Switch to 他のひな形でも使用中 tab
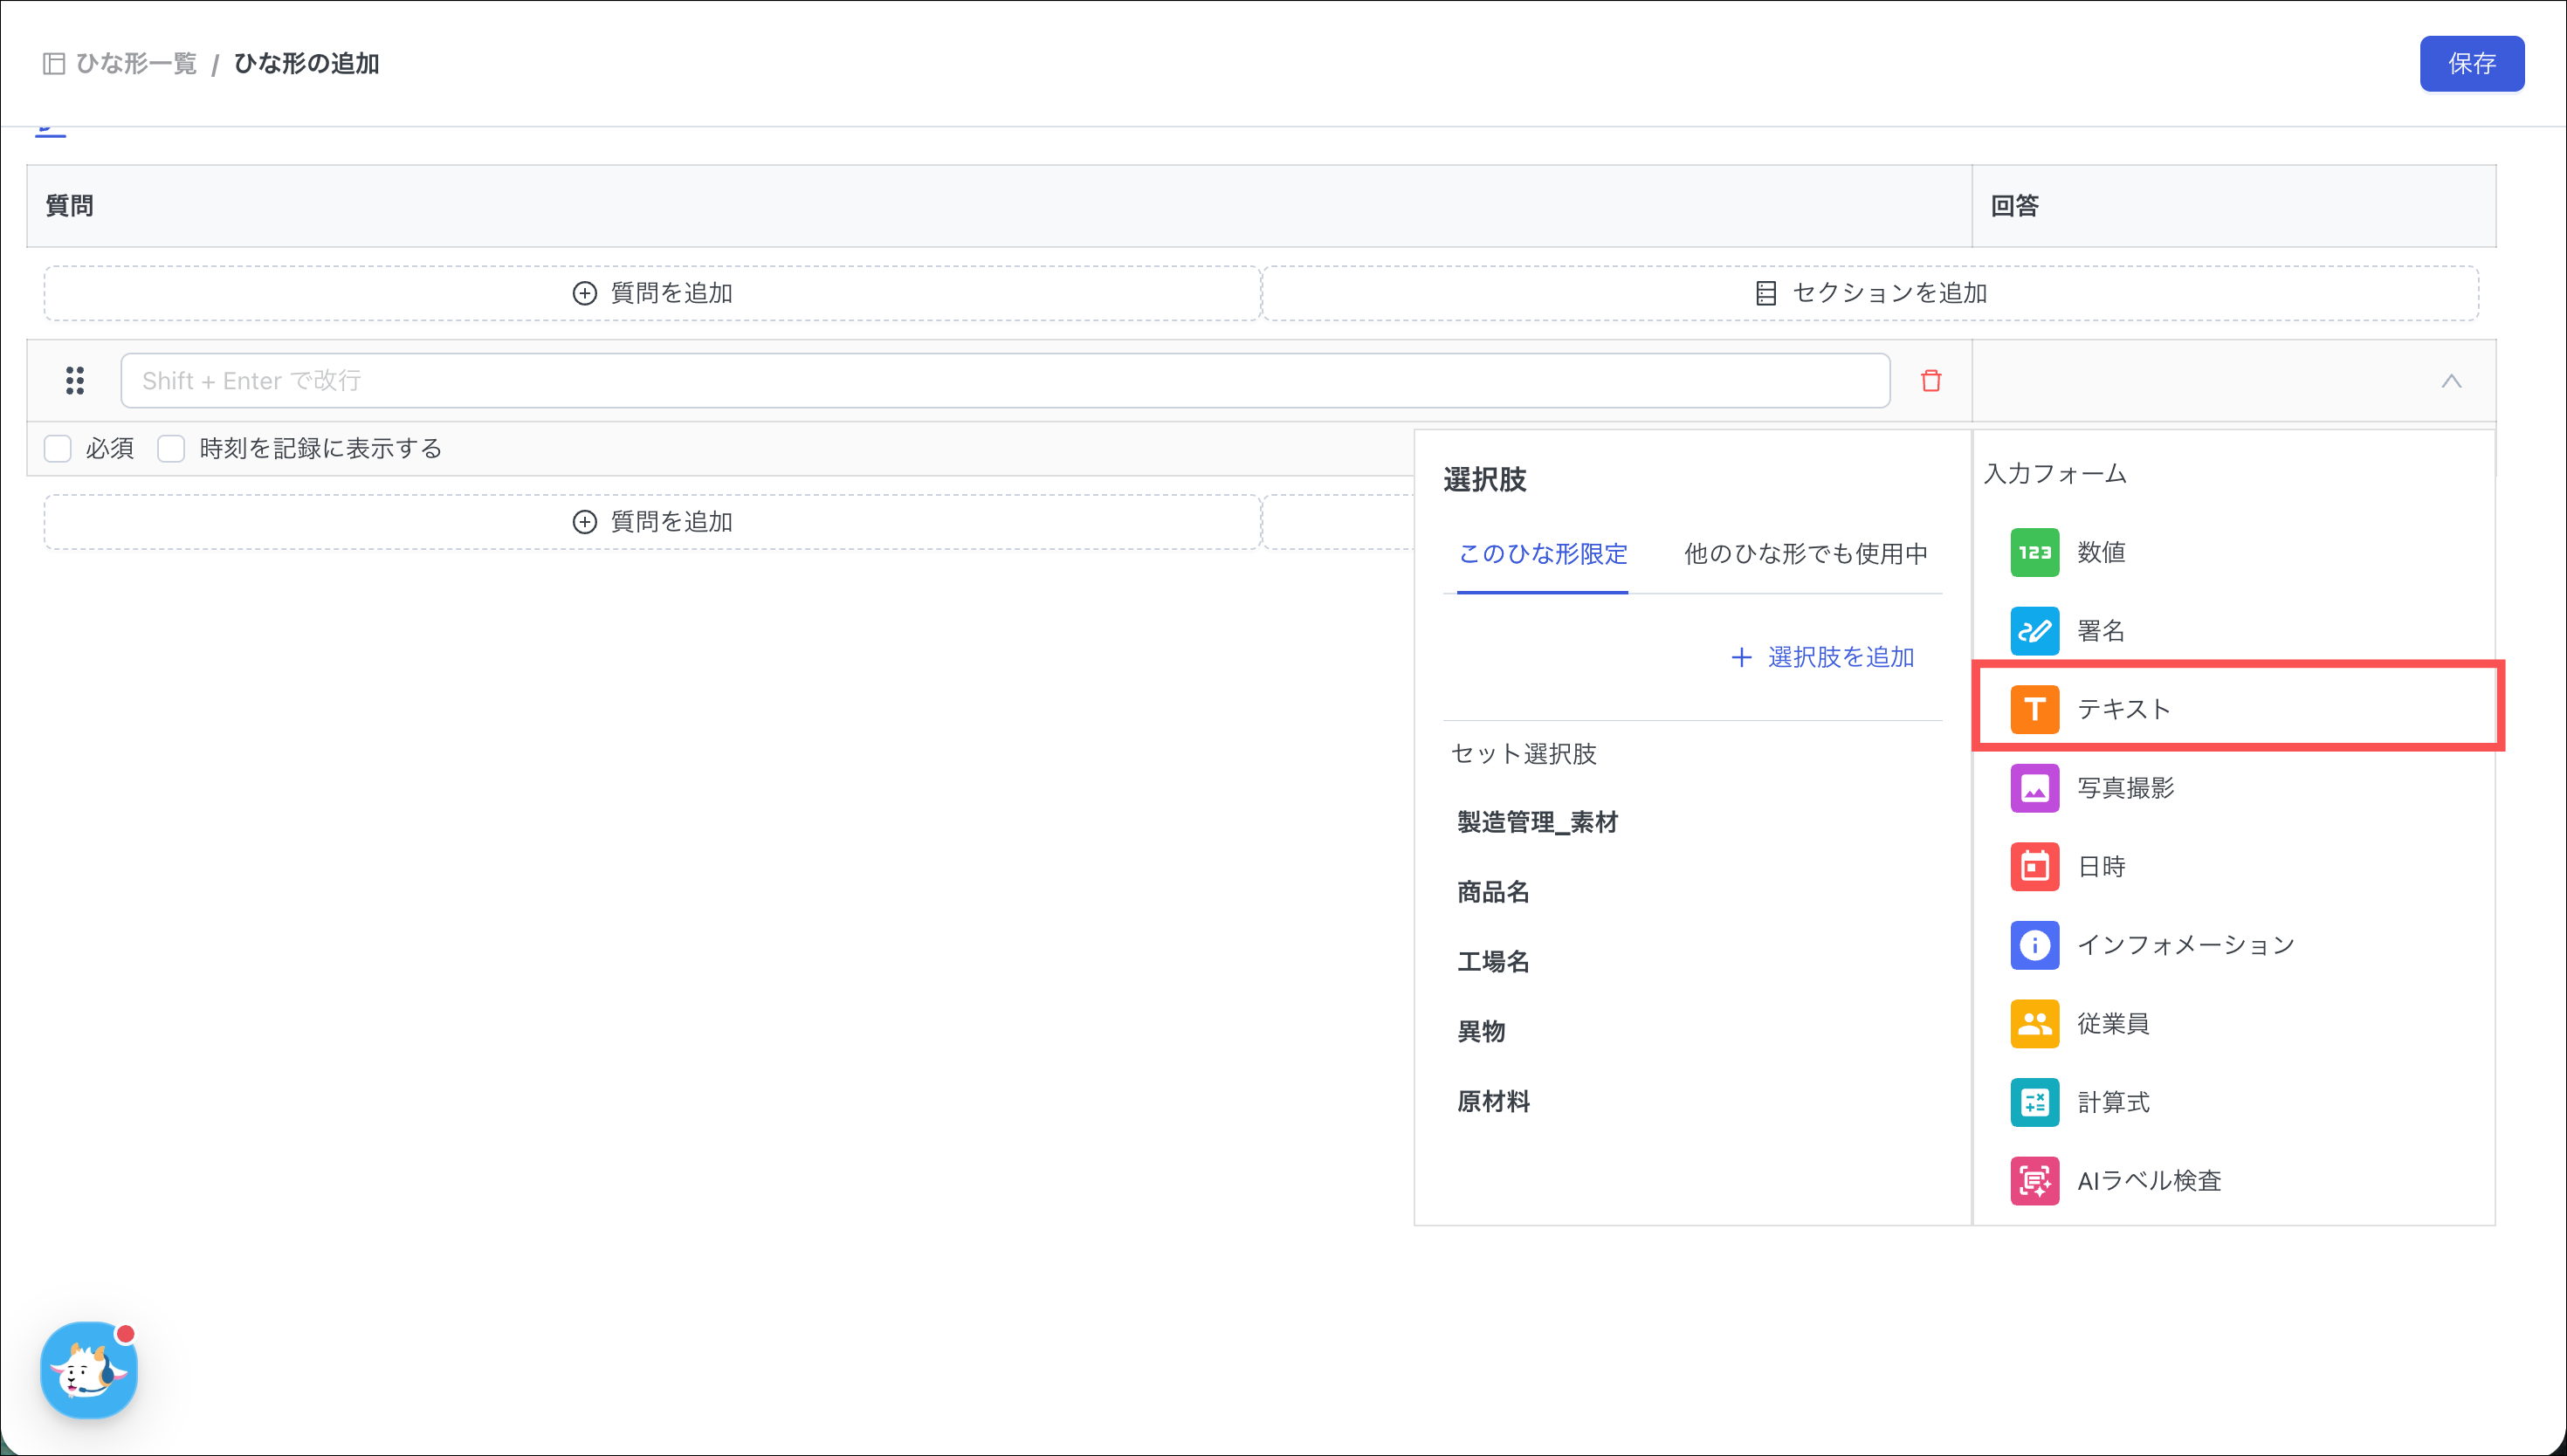Viewport: 2567px width, 1456px height. click(x=1805, y=554)
